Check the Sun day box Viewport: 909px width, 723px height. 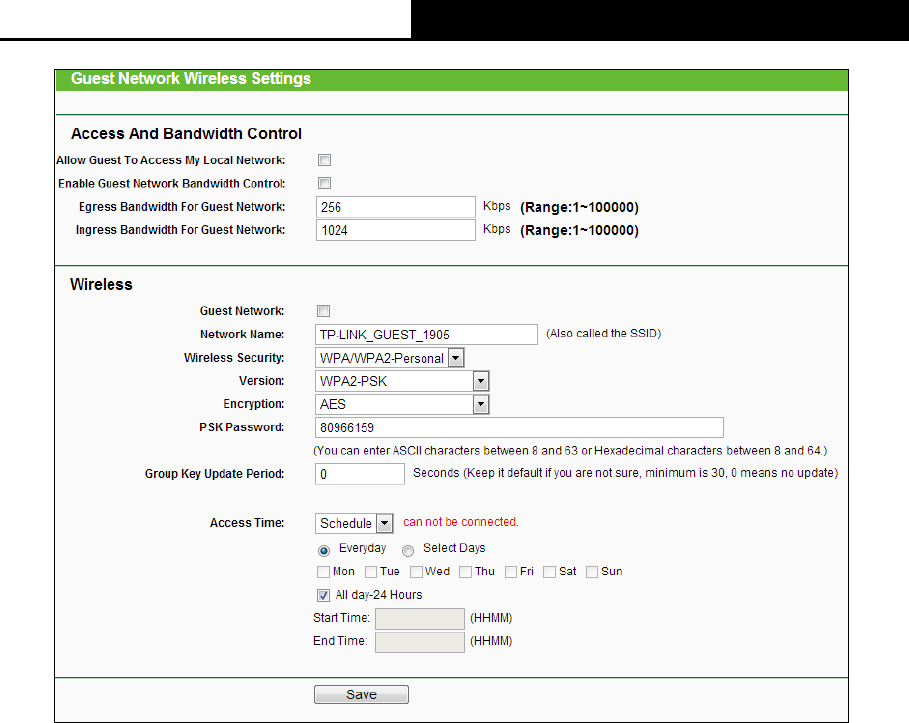pos(592,572)
